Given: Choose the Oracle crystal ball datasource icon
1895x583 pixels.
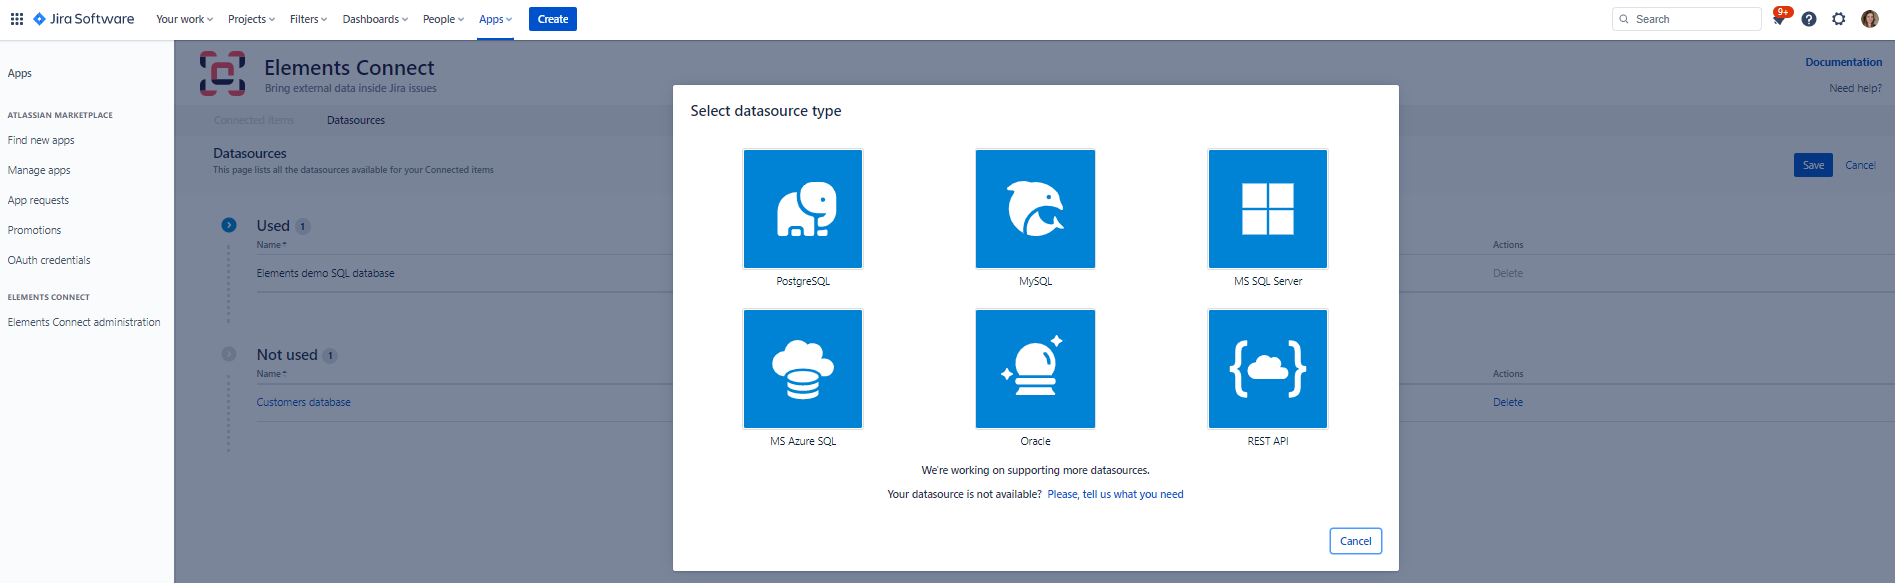Looking at the screenshot, I should point(1035,369).
